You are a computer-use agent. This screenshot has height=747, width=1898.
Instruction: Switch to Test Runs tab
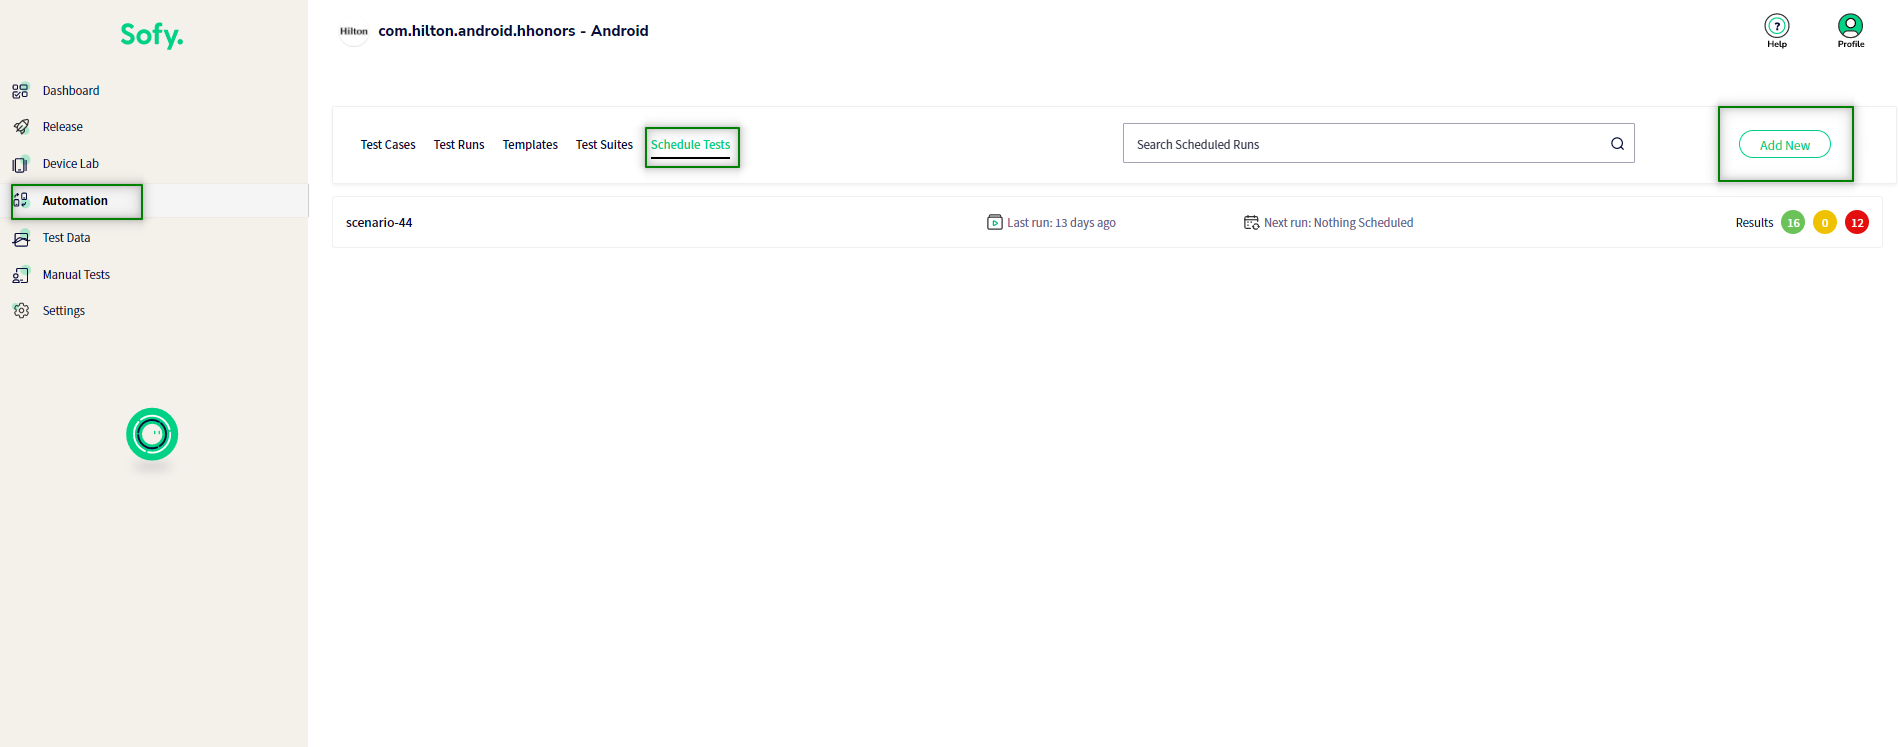459,145
